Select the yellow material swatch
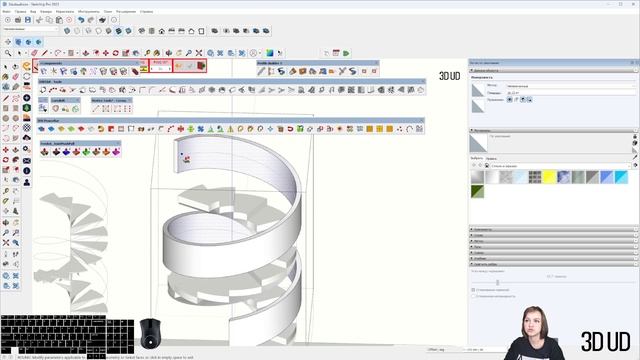The height and width of the screenshot is (360, 640). pyautogui.click(x=549, y=177)
